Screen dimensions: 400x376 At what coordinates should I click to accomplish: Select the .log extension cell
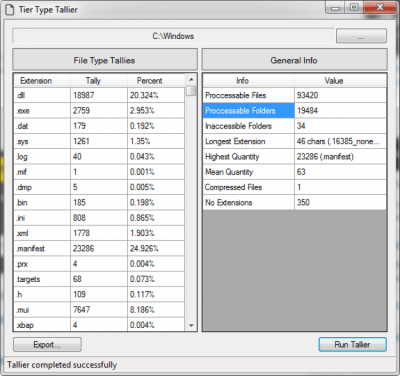click(x=42, y=157)
